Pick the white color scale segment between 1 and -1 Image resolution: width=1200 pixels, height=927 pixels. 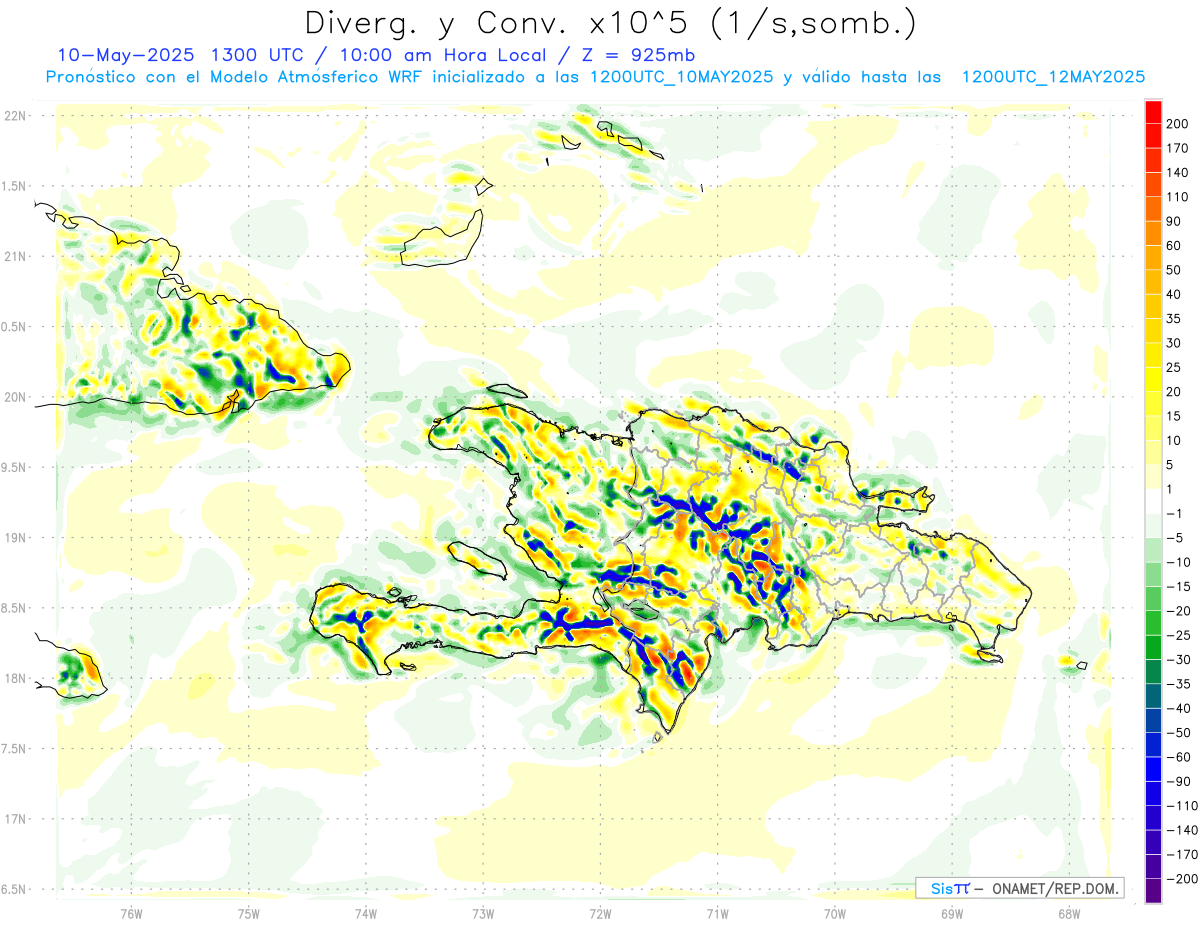[1153, 502]
